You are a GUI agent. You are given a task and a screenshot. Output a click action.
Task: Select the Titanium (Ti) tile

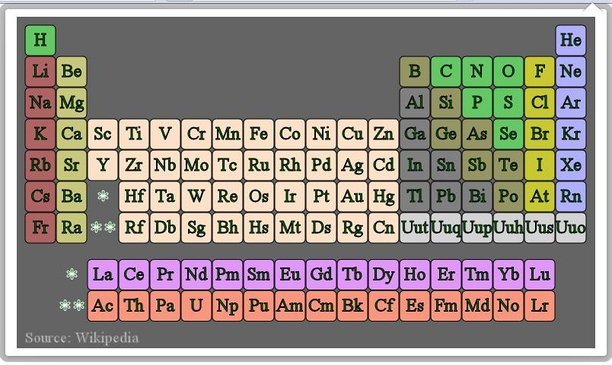tap(134, 134)
